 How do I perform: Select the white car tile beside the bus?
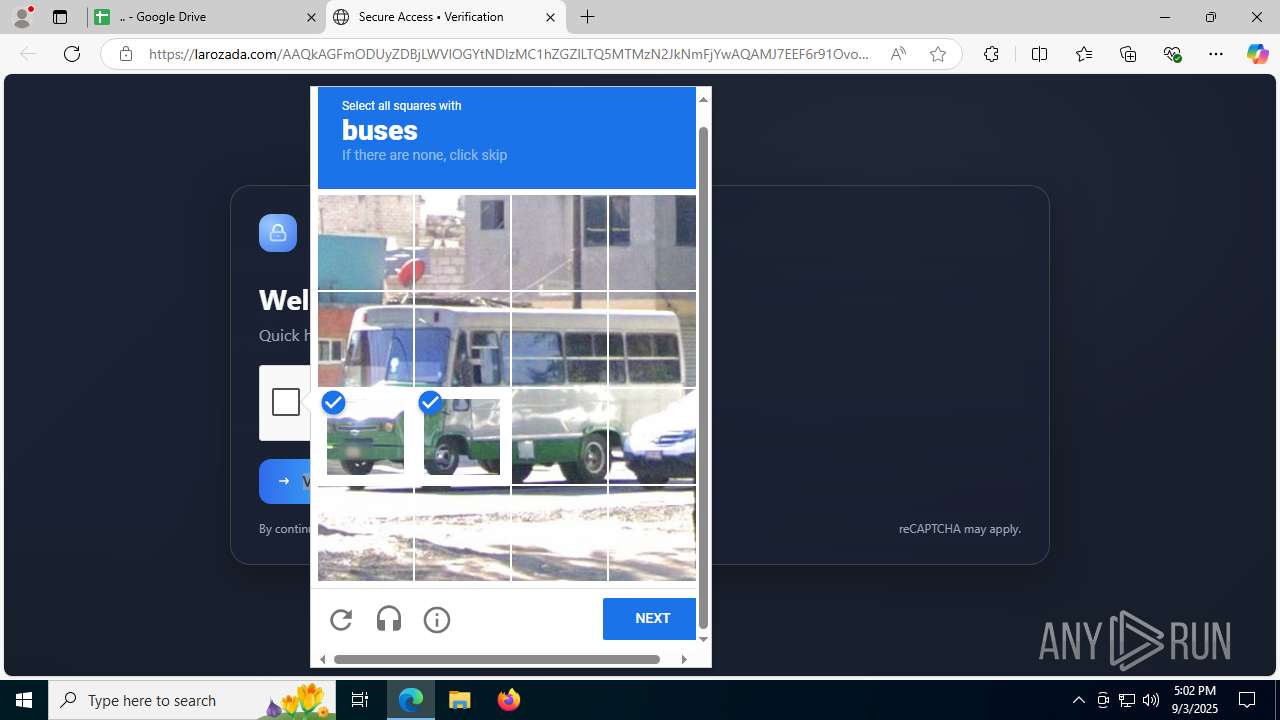(x=652, y=437)
